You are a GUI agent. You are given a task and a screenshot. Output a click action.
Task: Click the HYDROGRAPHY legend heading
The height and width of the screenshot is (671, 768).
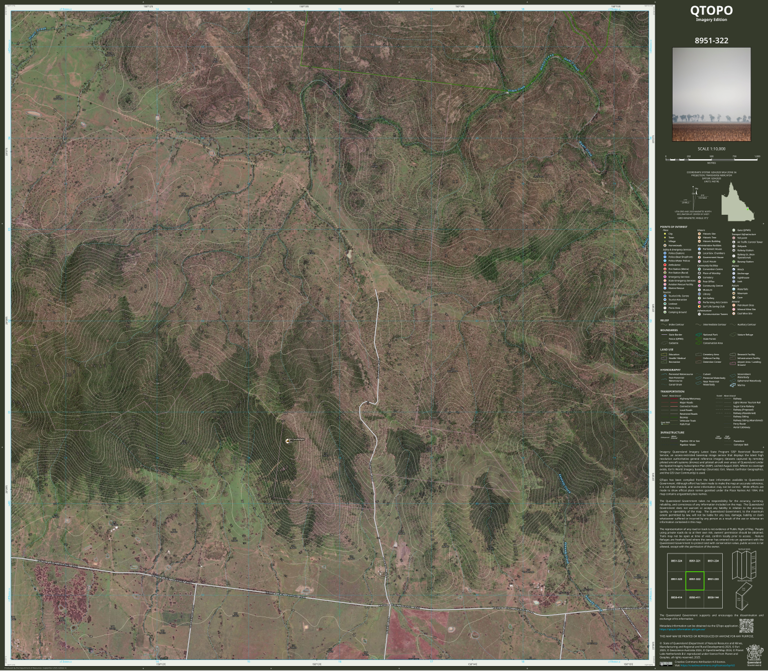click(x=671, y=370)
